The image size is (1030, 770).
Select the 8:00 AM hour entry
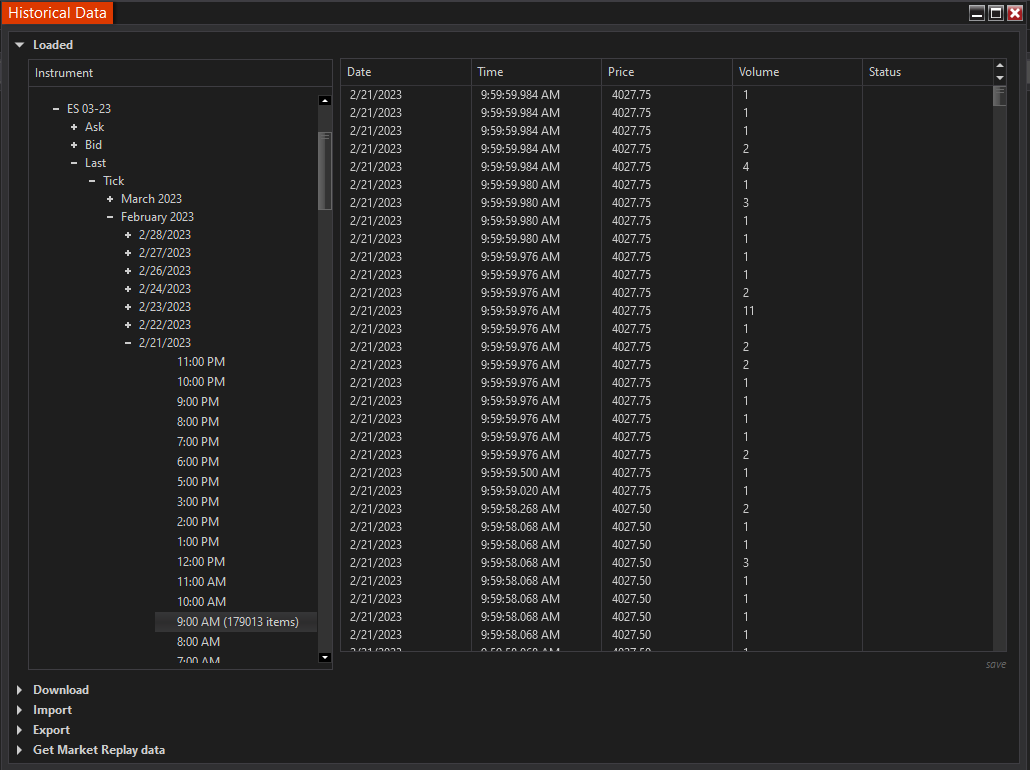[198, 642]
